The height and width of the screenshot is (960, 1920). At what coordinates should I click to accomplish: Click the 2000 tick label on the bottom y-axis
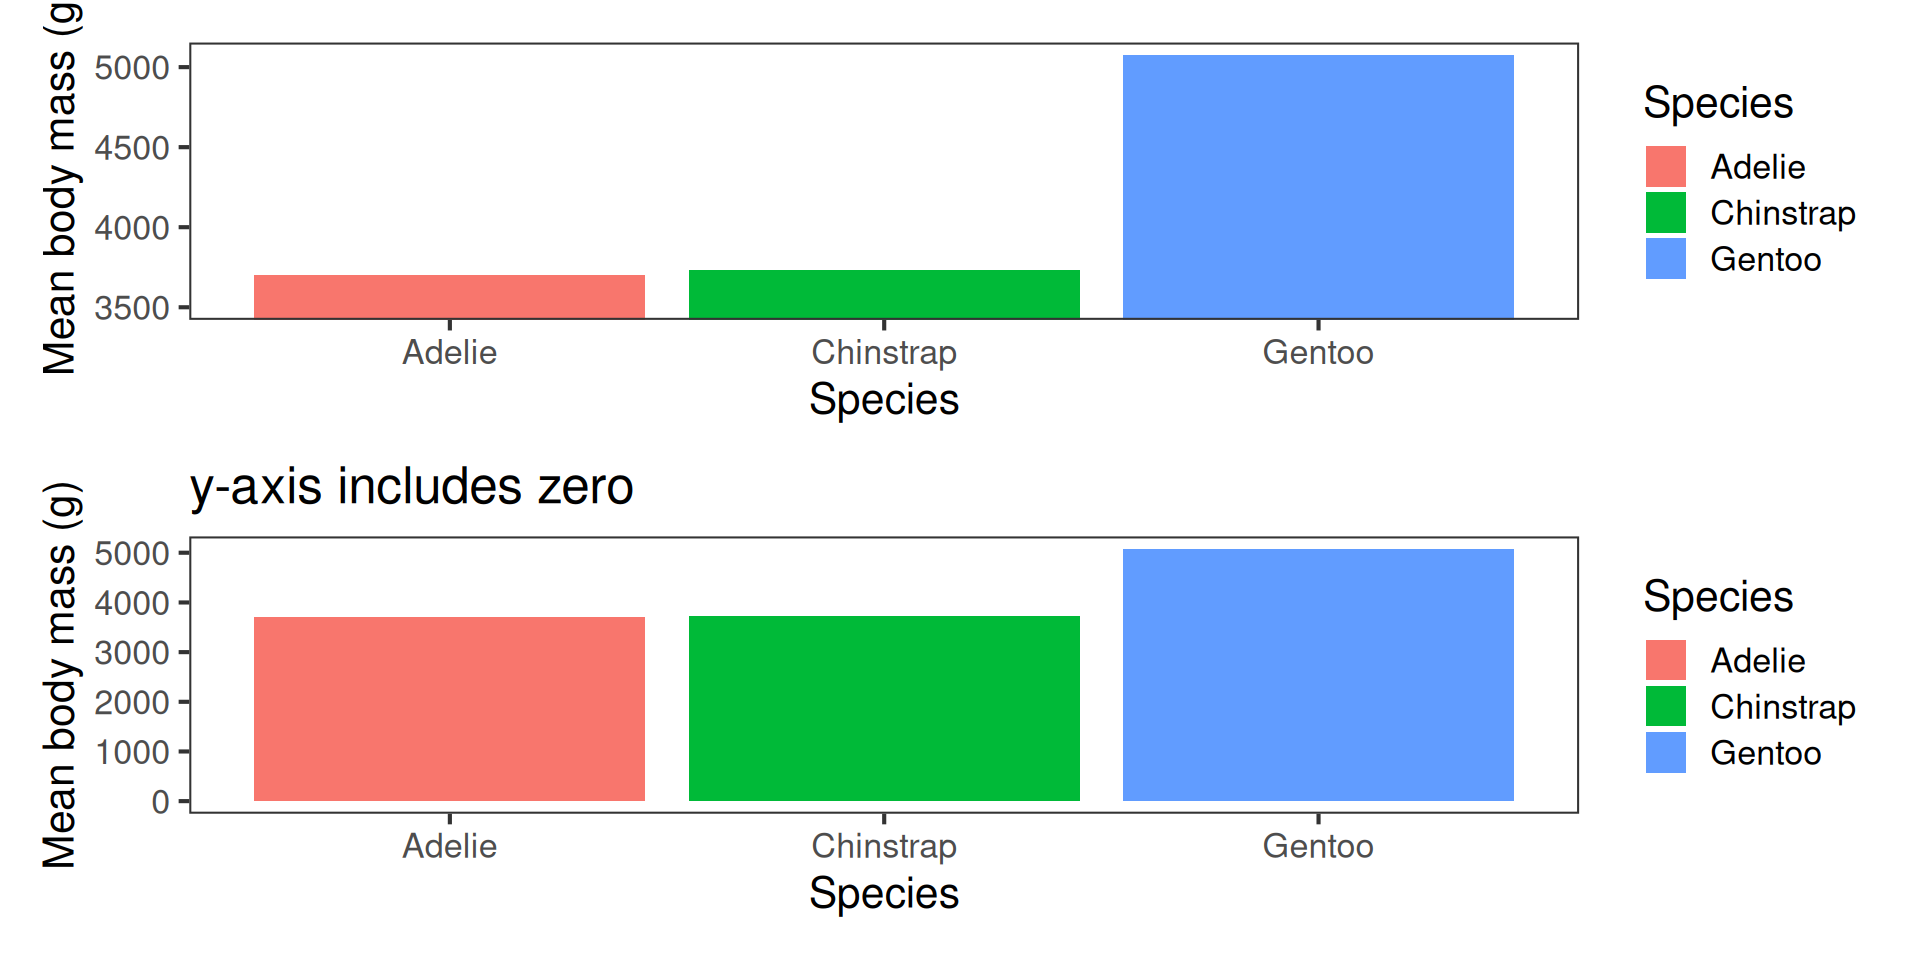132,703
